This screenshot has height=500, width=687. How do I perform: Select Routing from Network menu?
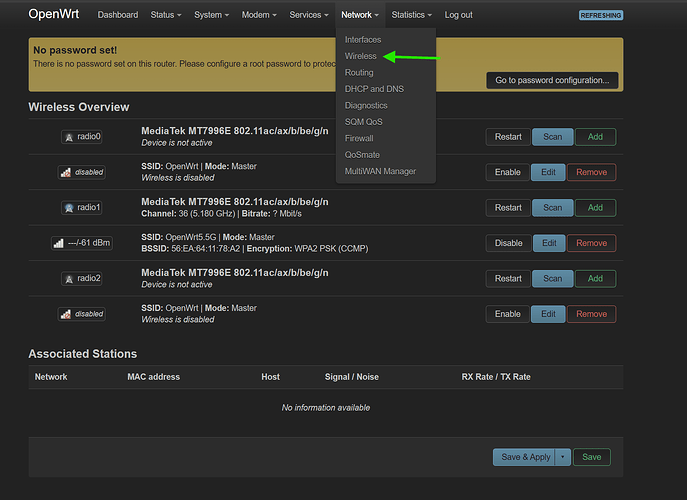(359, 73)
